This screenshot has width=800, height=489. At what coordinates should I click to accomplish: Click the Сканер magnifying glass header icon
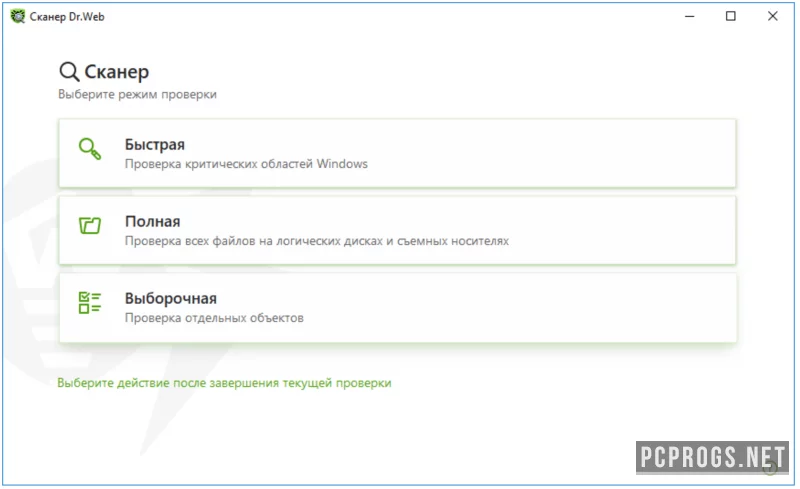coord(69,72)
